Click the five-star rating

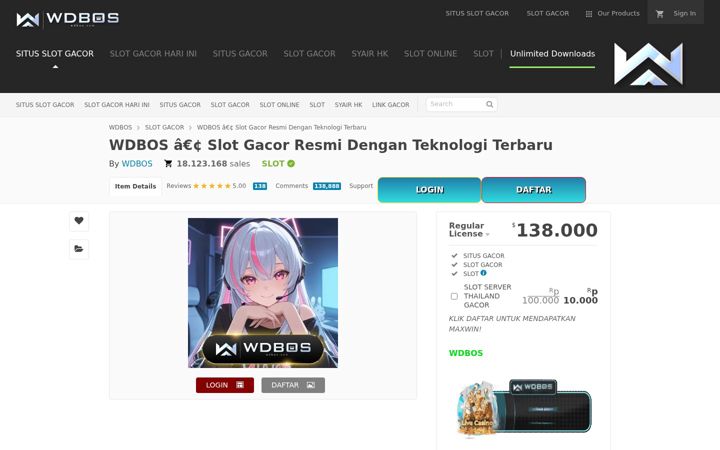(x=212, y=186)
